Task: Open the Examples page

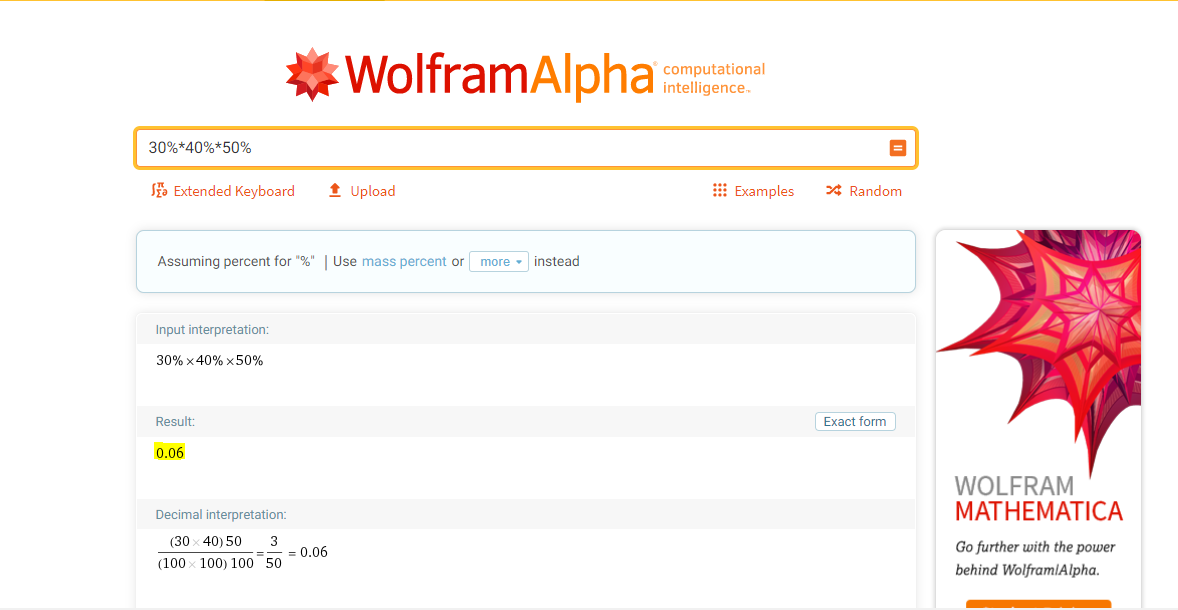Action: [x=753, y=191]
